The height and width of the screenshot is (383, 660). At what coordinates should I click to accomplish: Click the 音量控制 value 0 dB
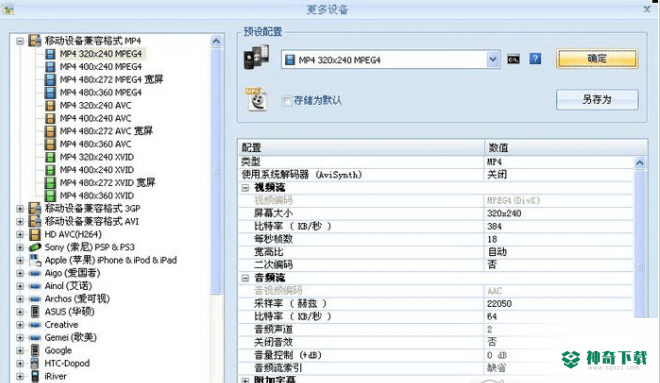click(x=497, y=355)
